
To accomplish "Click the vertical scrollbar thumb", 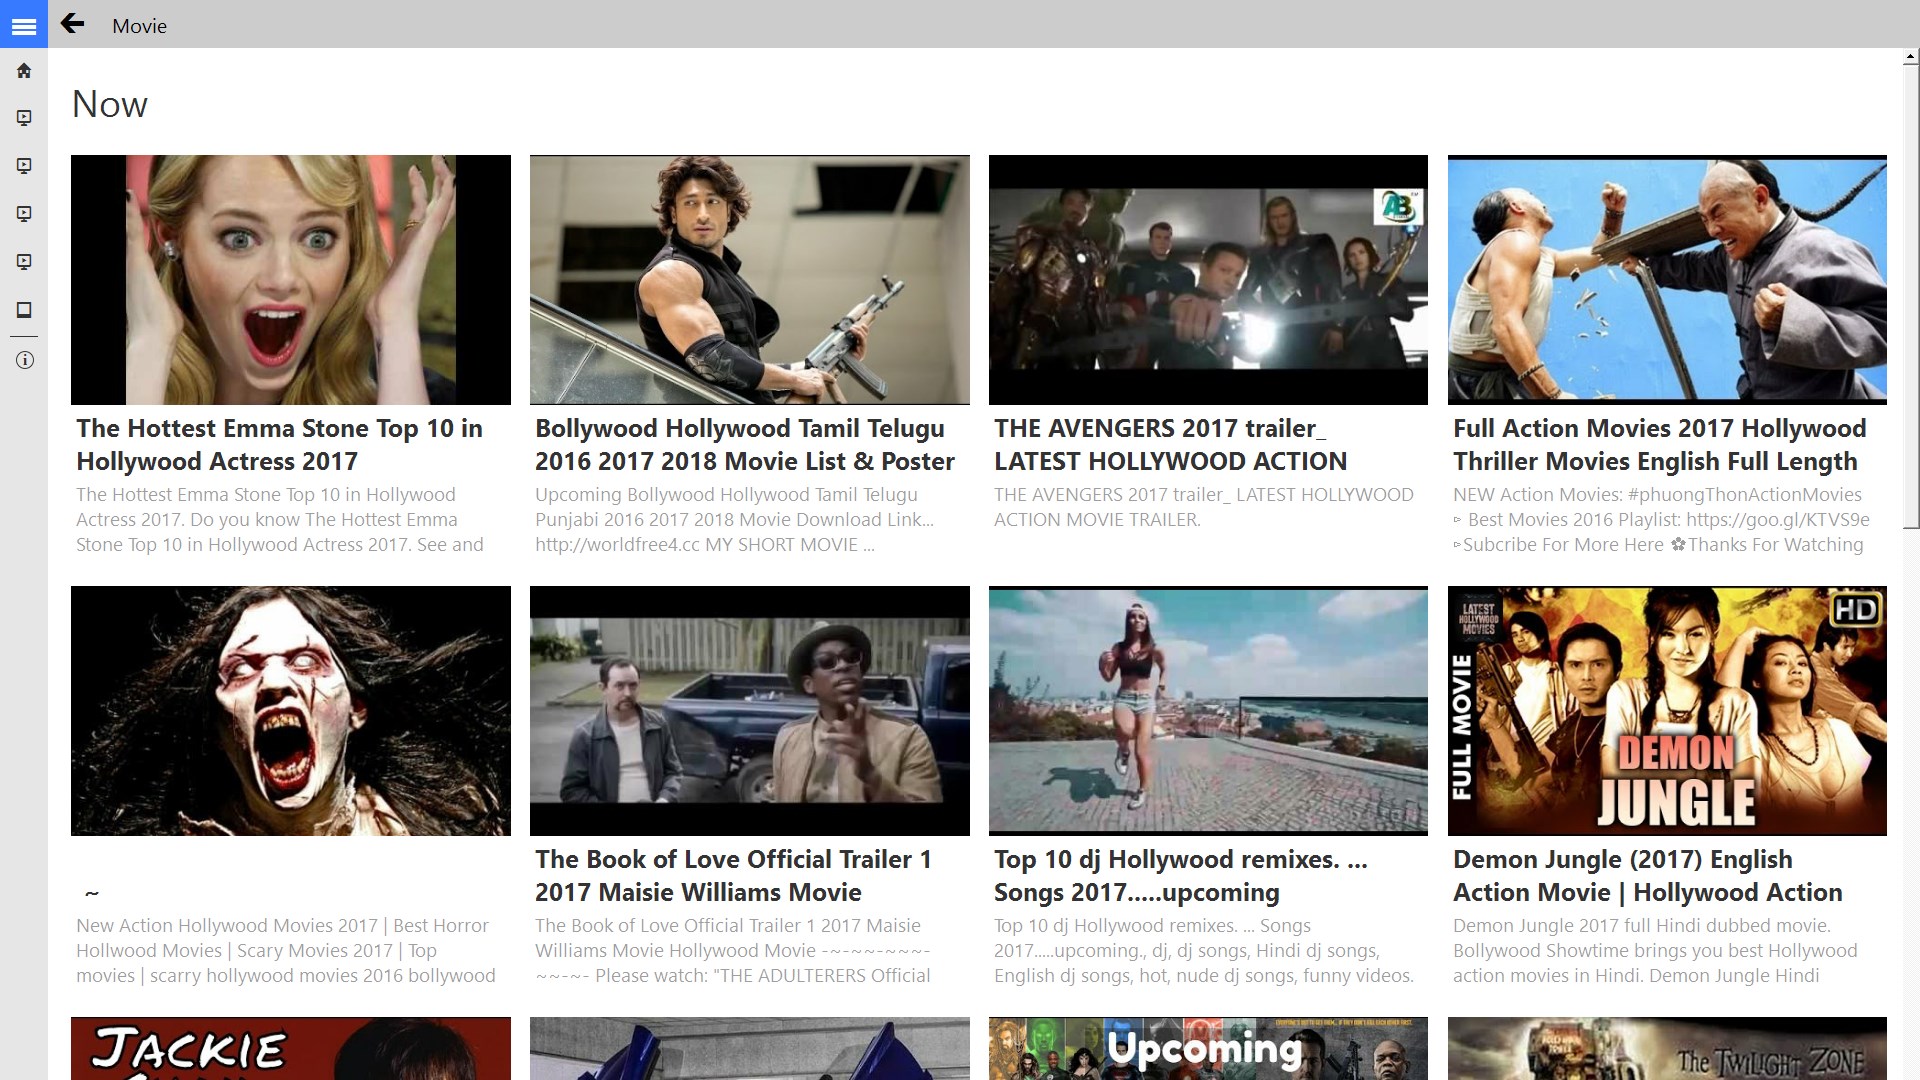I will tap(1910, 295).
